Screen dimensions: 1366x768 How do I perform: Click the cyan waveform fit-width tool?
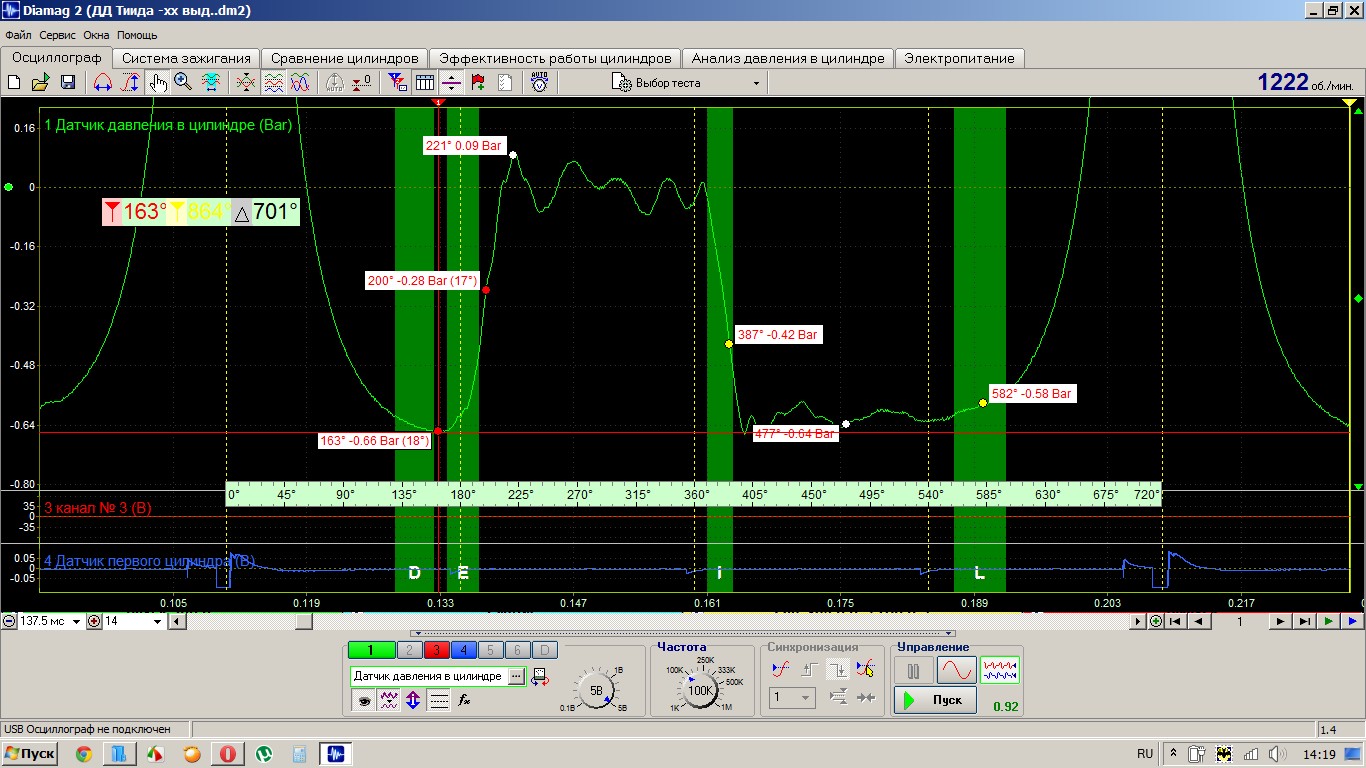point(211,83)
